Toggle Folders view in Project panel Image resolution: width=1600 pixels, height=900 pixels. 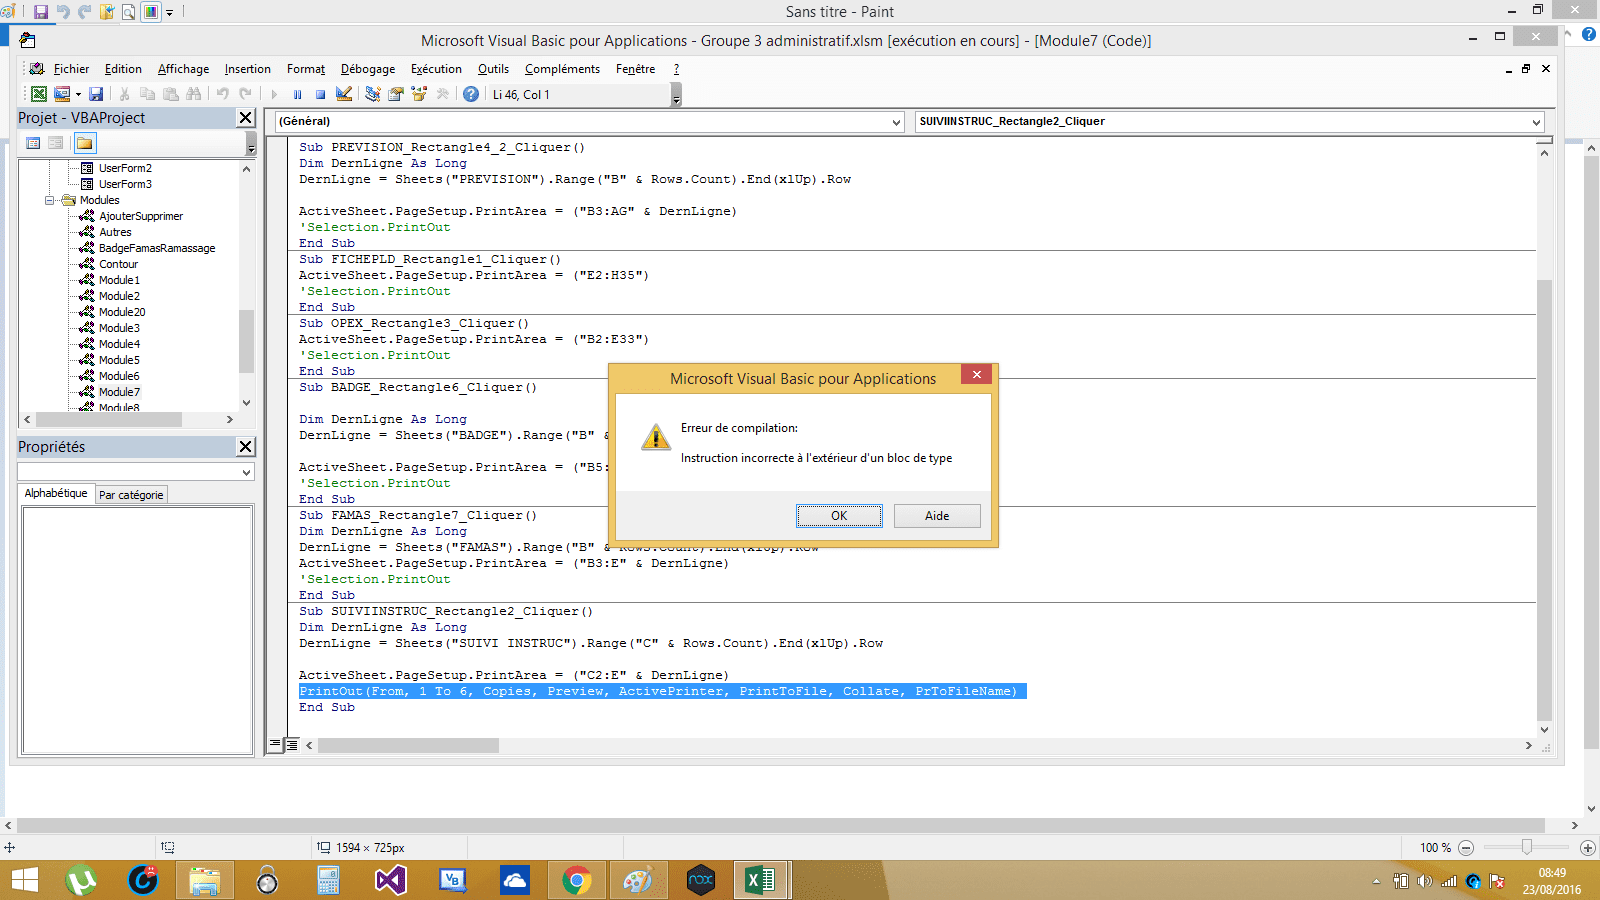coord(85,143)
